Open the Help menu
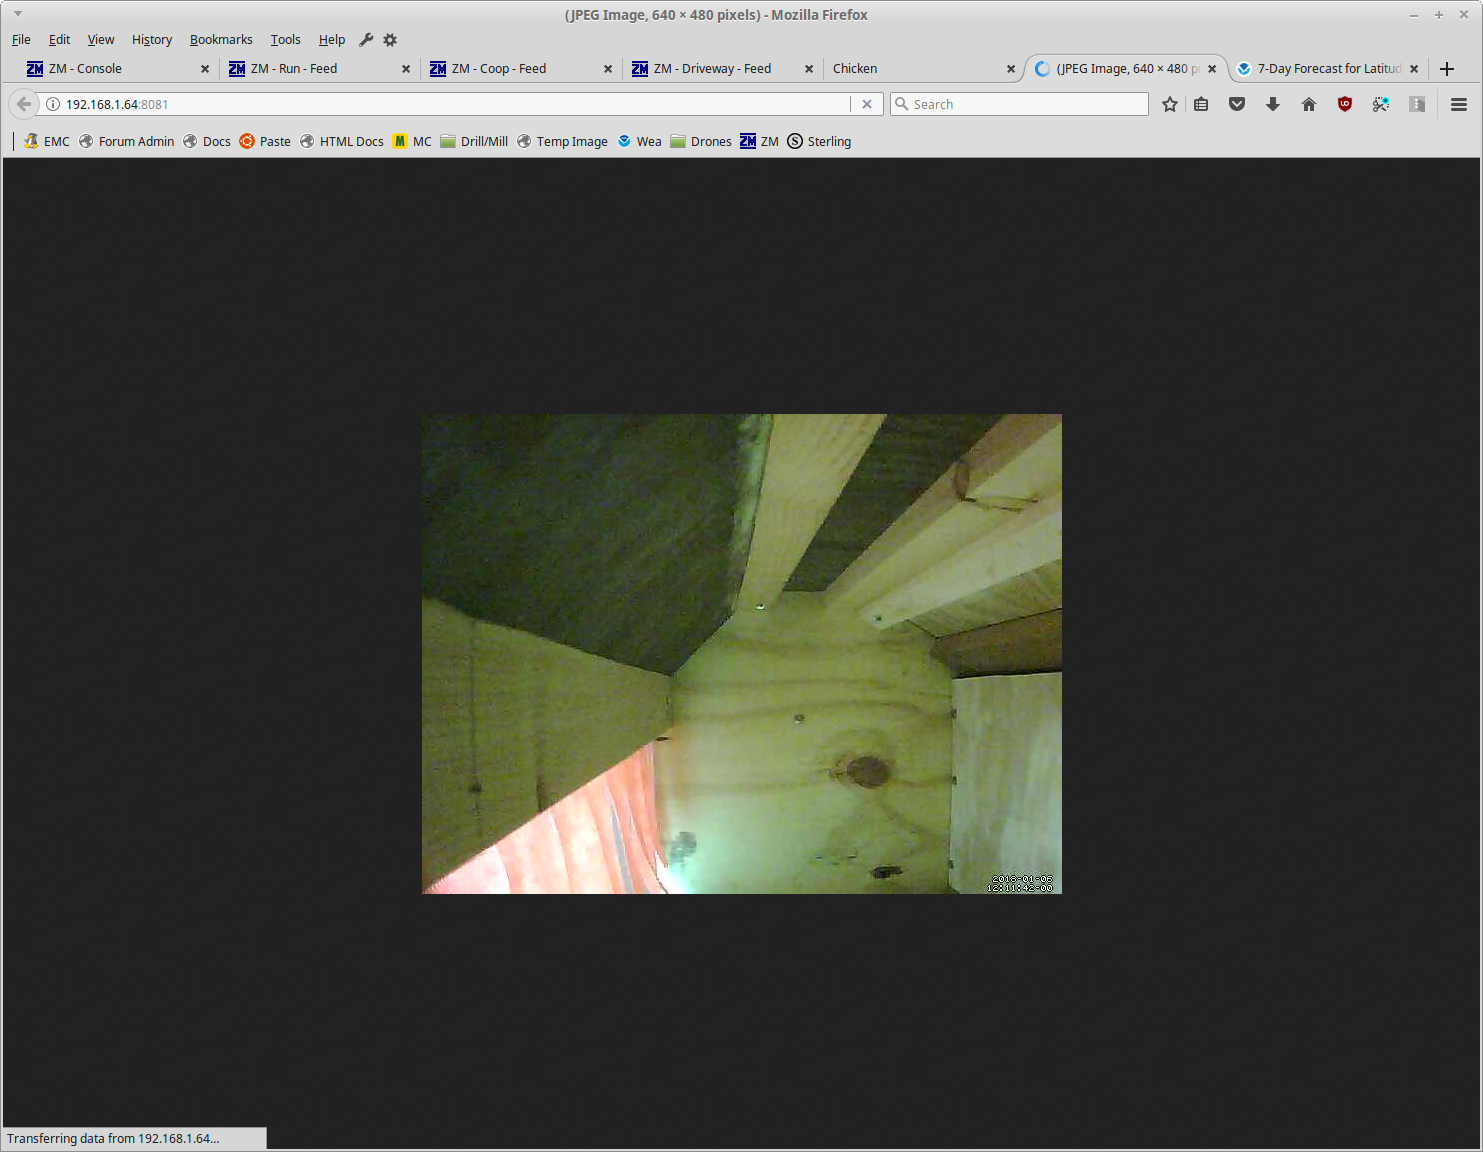 tap(332, 40)
